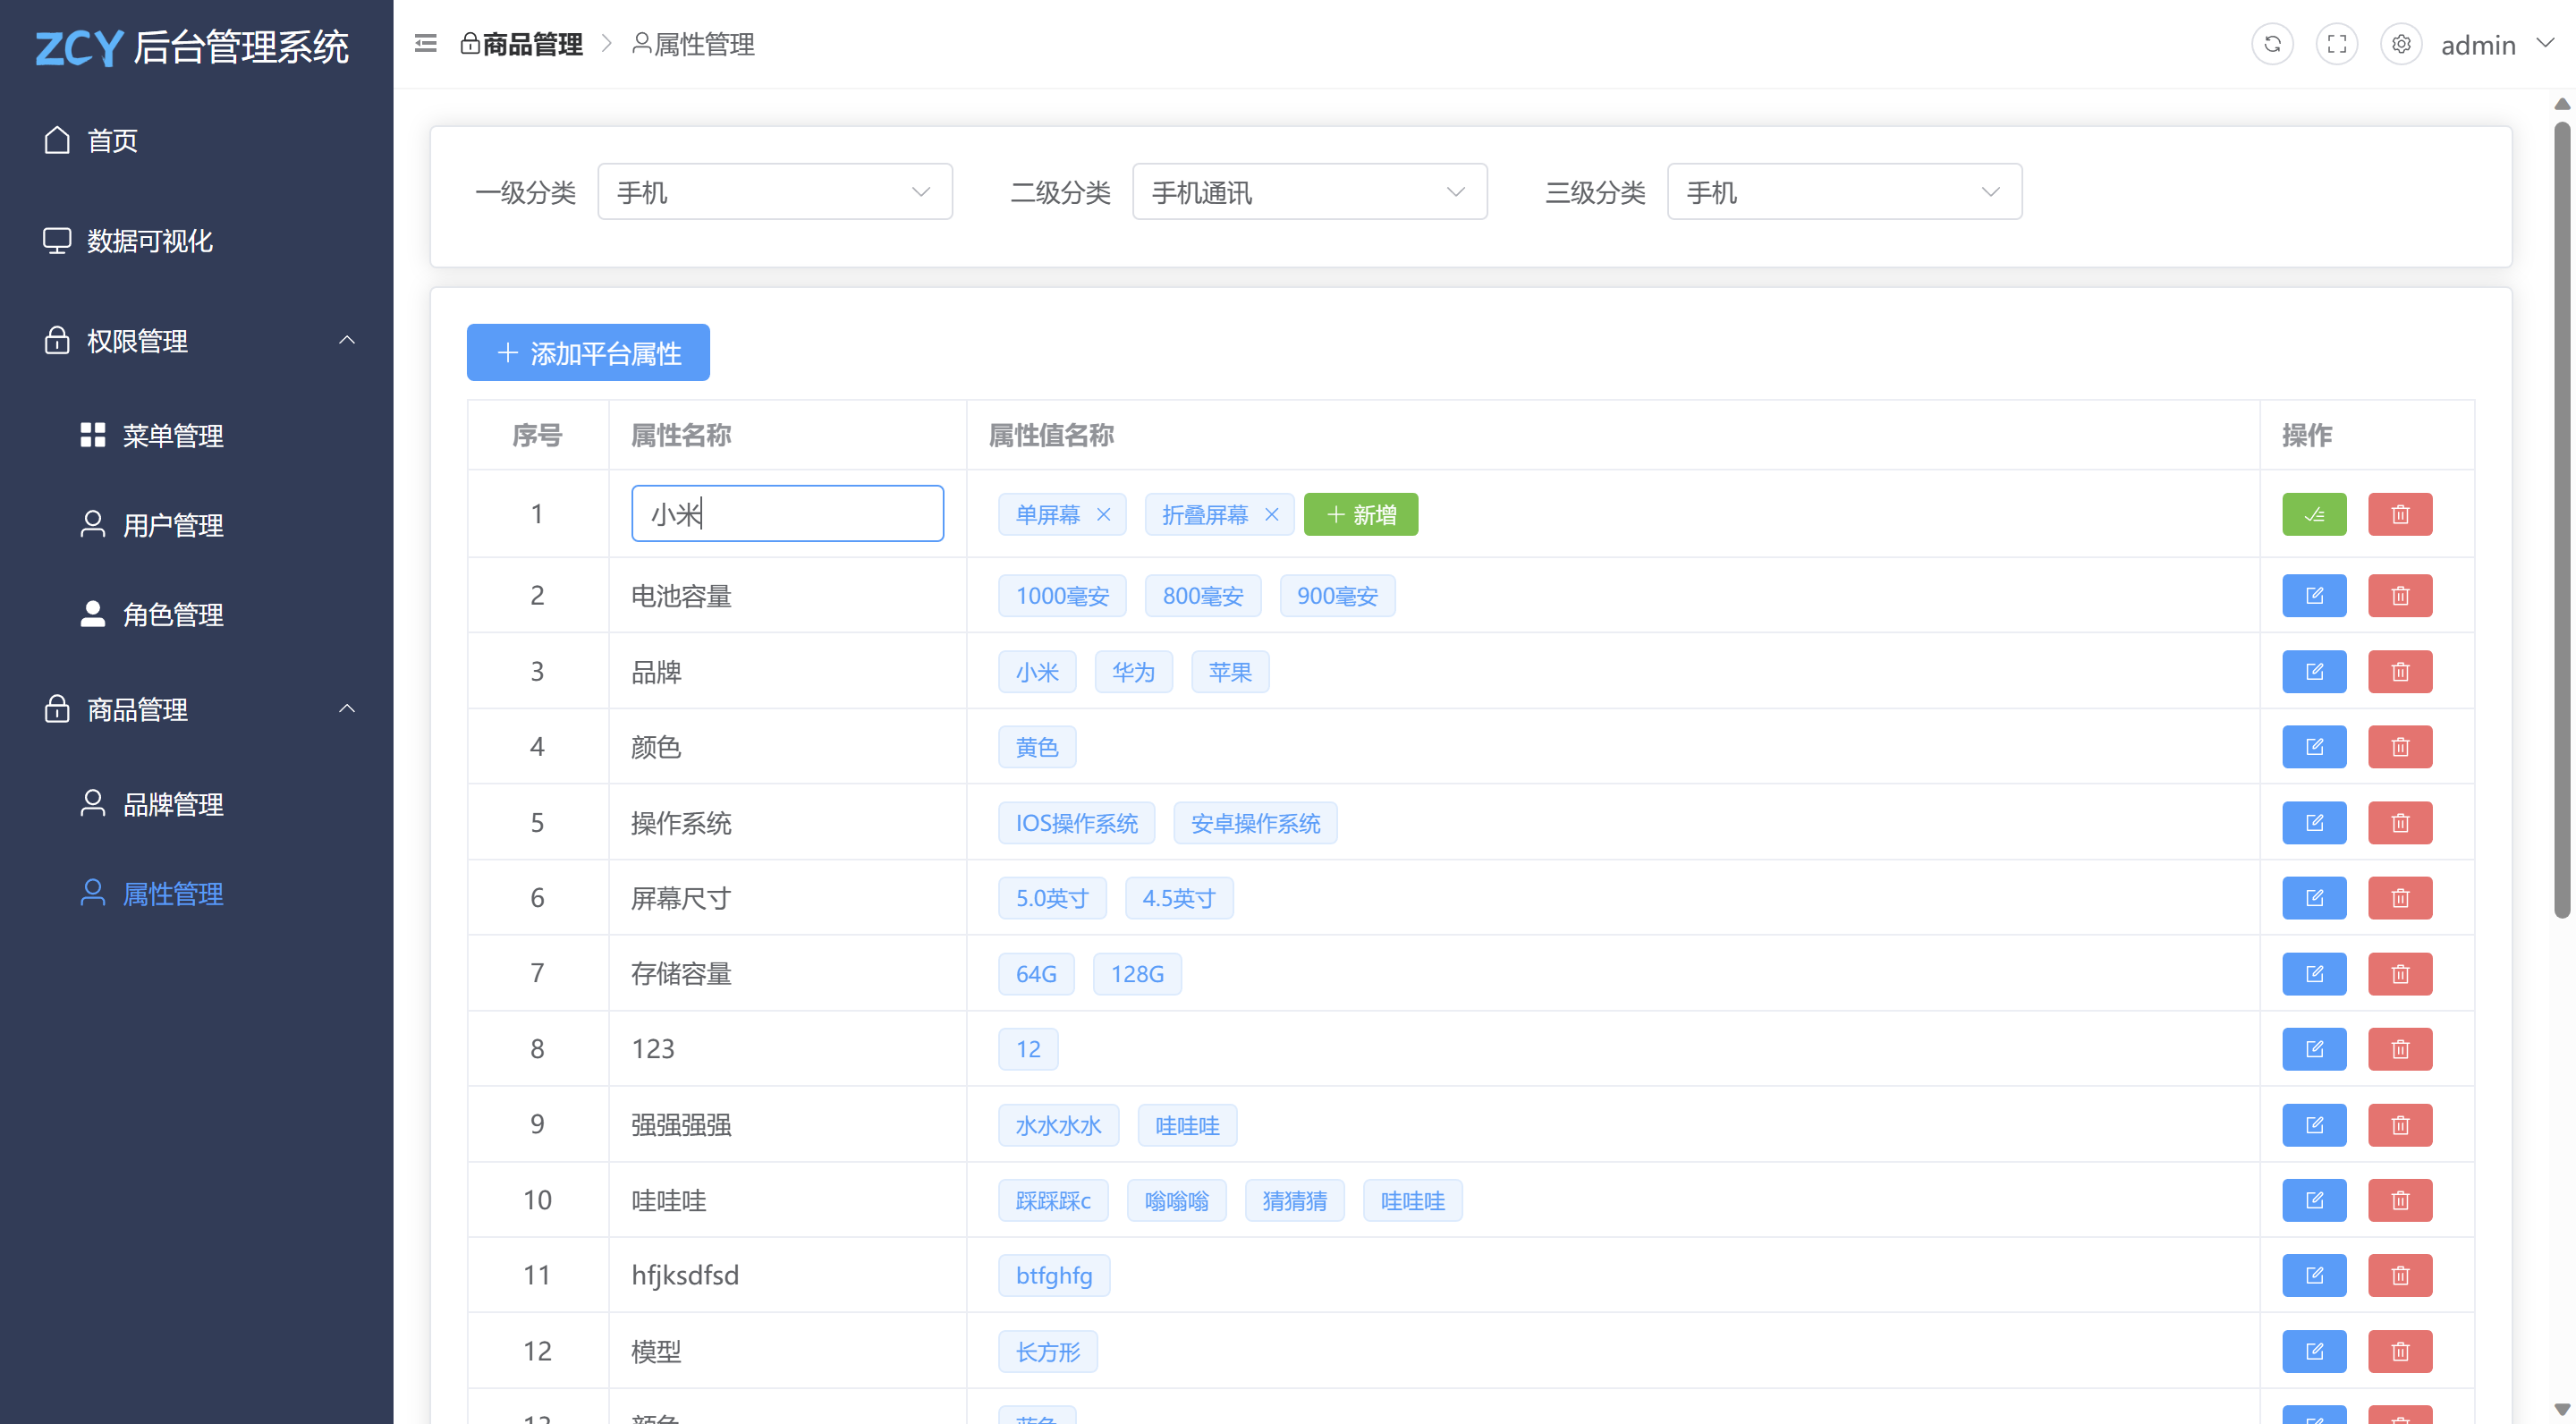The height and width of the screenshot is (1424, 2576).
Task: Open 菜单管理 page
Action: (197, 436)
